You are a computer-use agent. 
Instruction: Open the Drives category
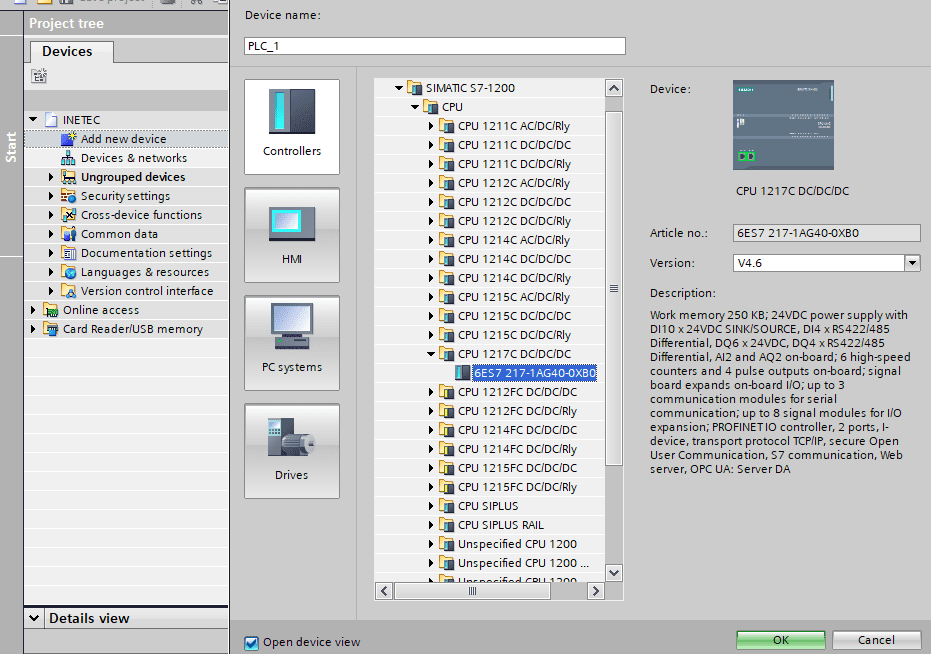point(292,451)
